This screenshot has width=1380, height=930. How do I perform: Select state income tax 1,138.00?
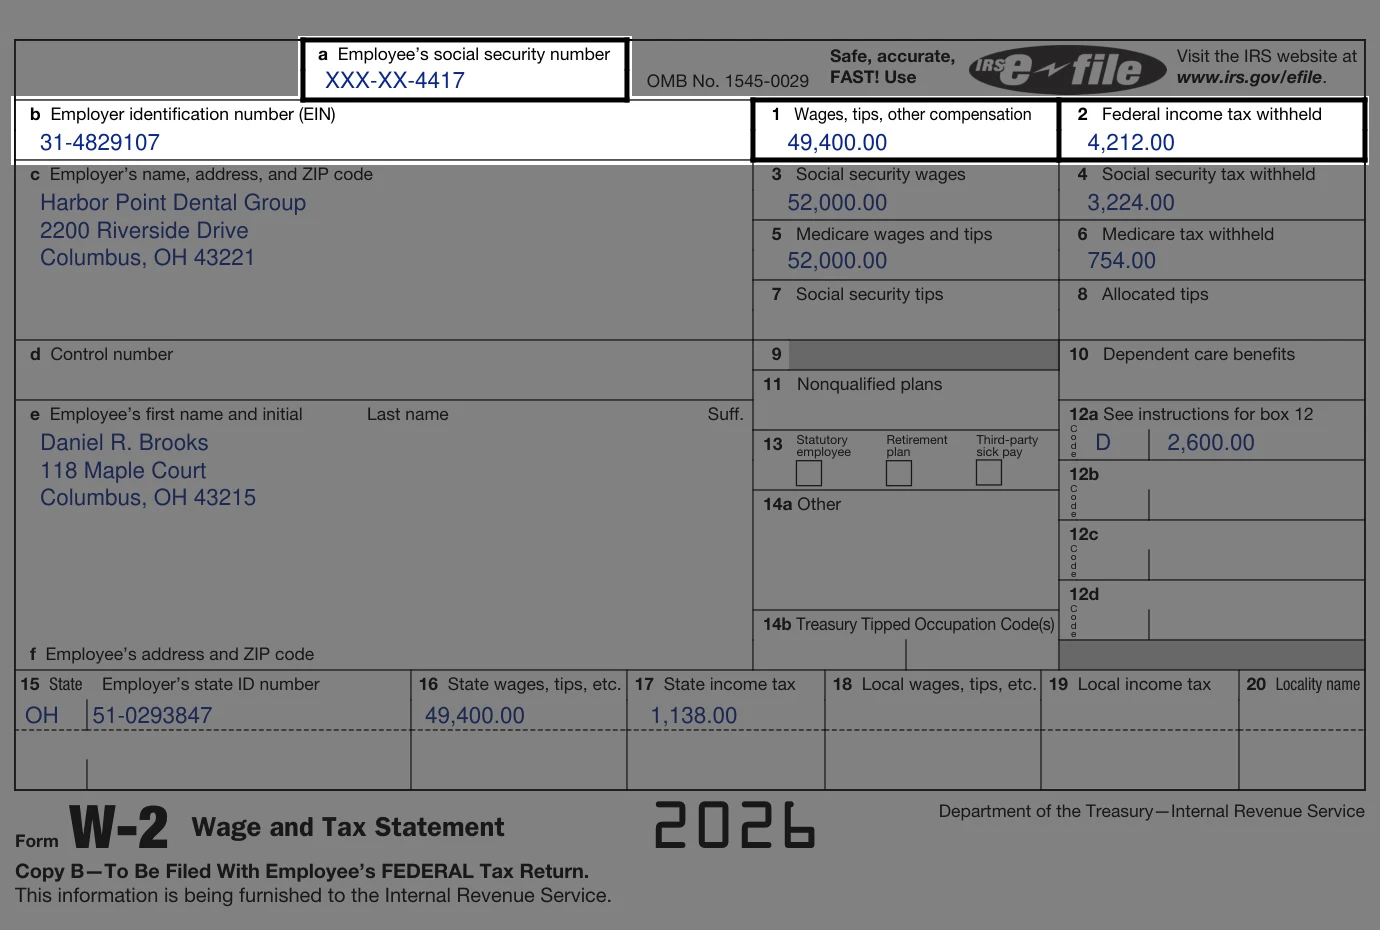694,716
